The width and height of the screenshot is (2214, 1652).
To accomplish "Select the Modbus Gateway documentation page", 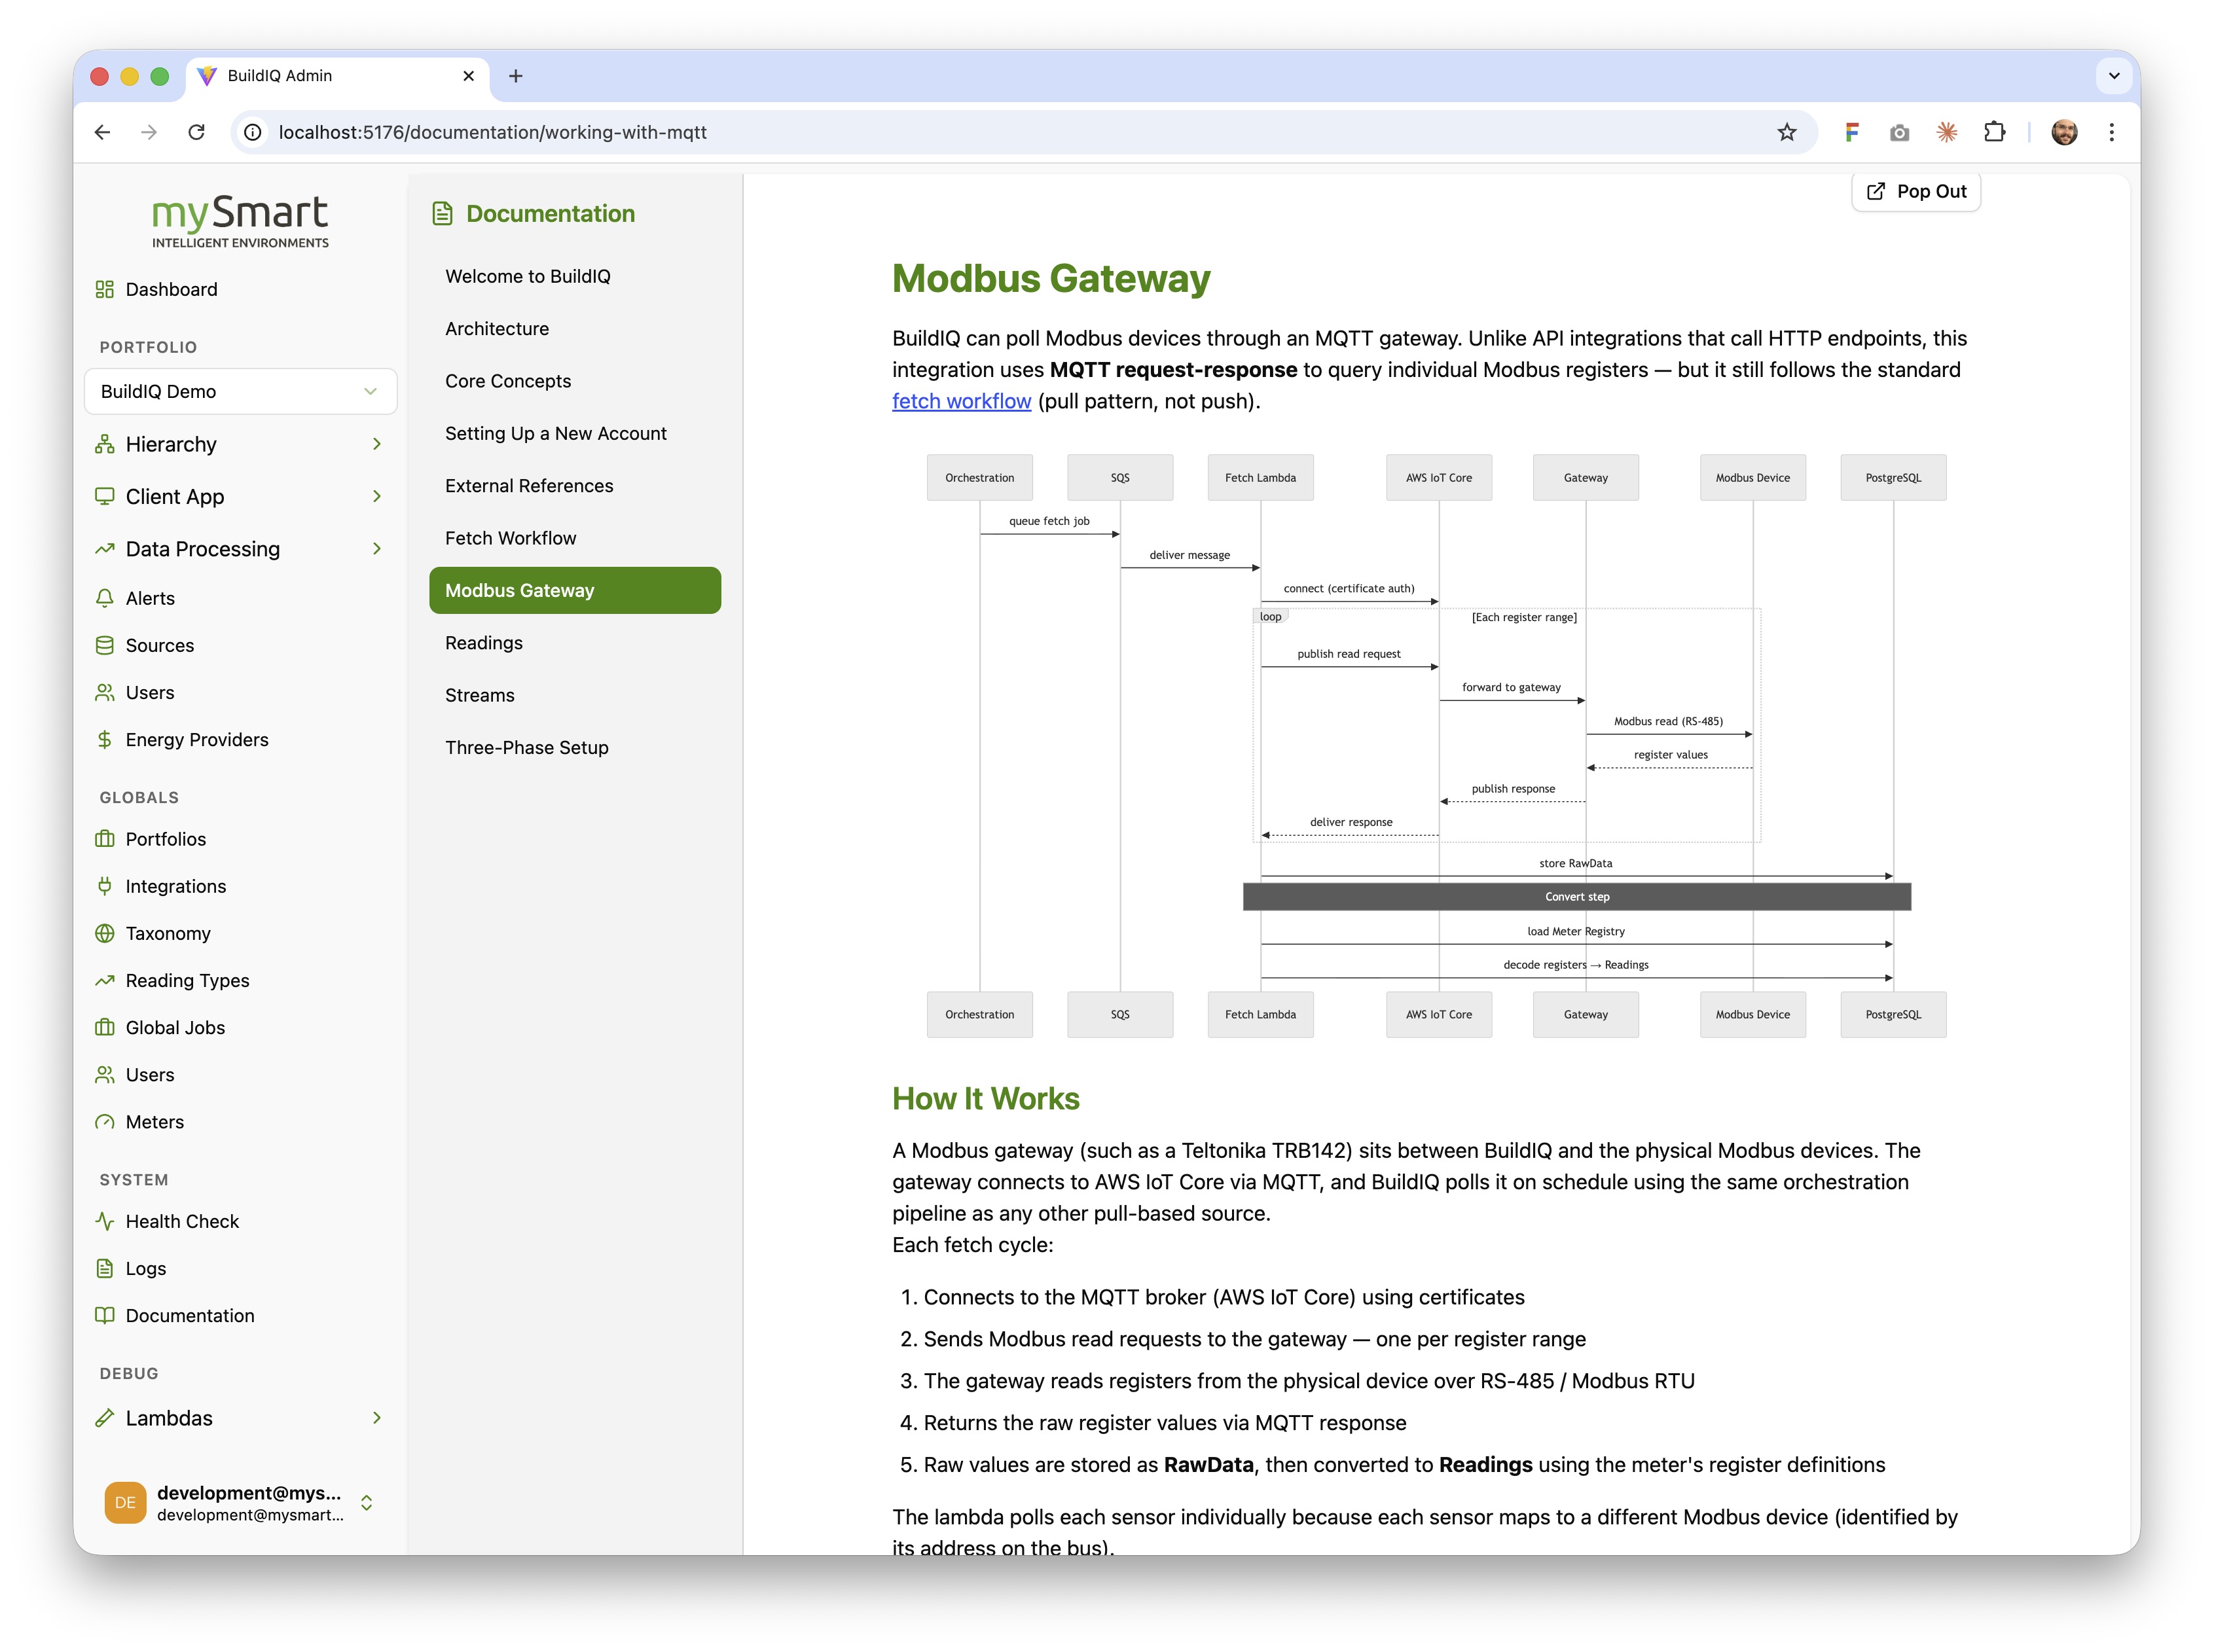I will 575,590.
